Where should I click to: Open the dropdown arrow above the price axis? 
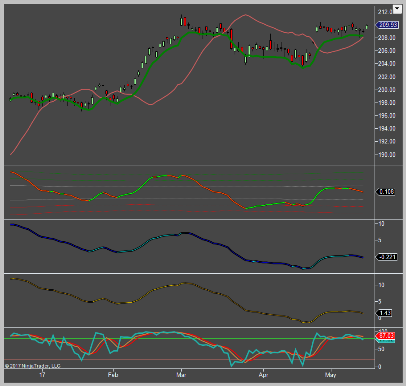click(x=397, y=9)
